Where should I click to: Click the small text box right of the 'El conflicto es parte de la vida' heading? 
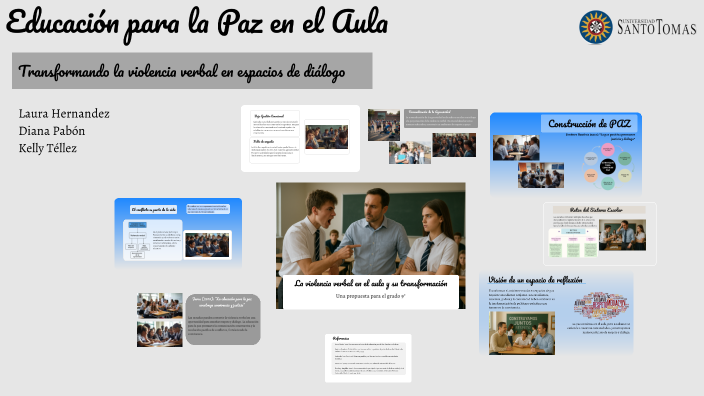tap(208, 209)
